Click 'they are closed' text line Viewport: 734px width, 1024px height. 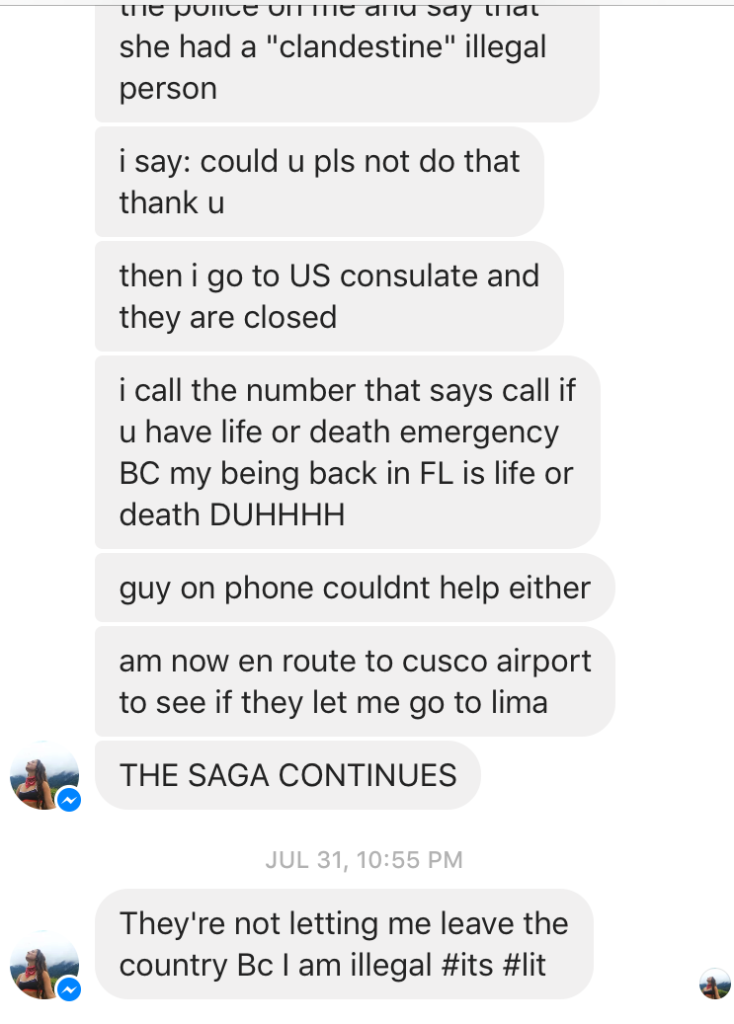[x=228, y=317]
